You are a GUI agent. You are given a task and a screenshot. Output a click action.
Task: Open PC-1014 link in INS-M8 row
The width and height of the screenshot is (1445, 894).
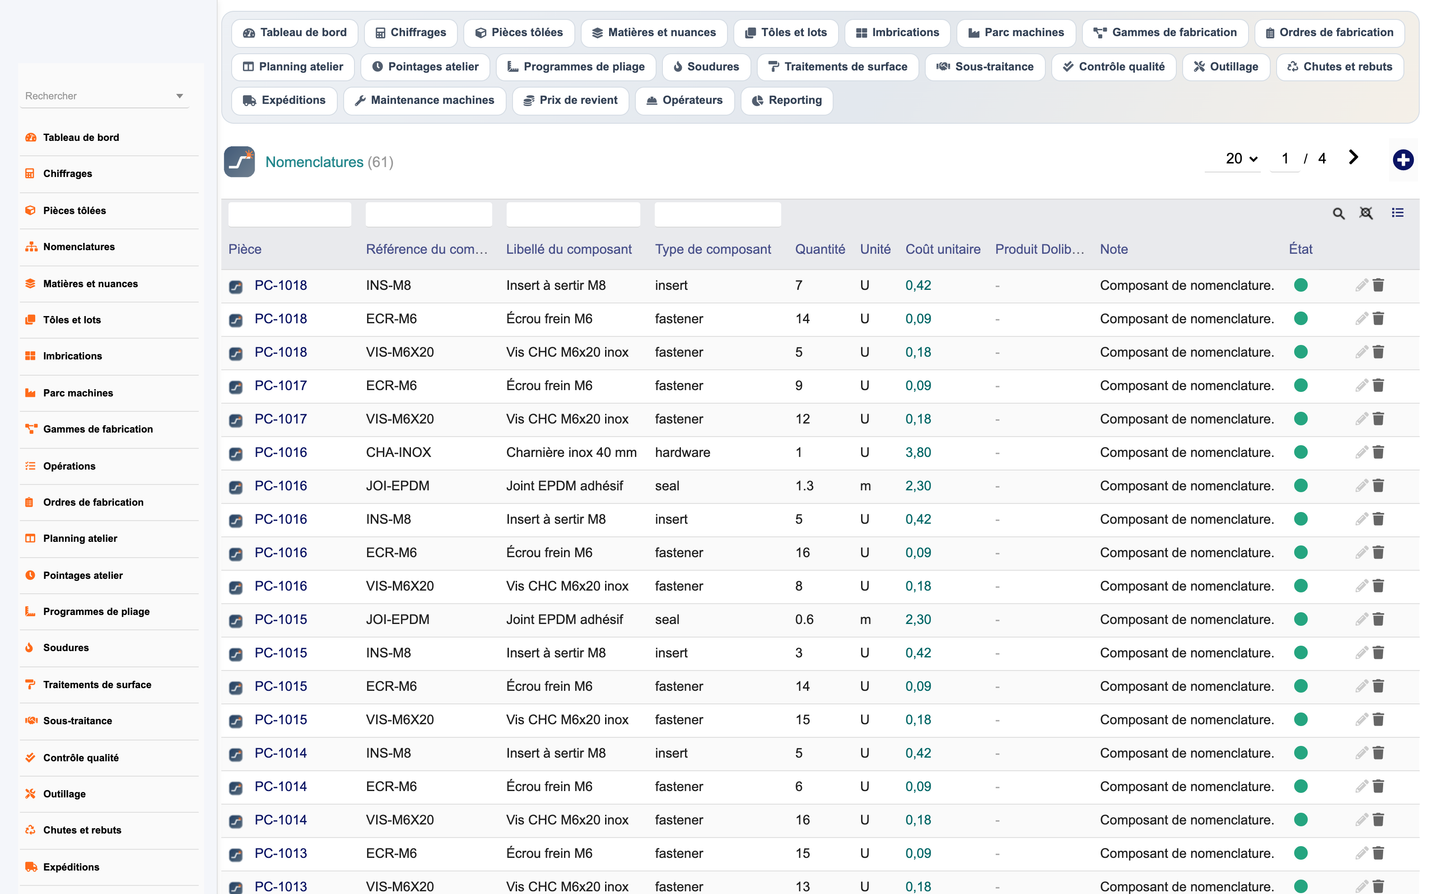280,753
